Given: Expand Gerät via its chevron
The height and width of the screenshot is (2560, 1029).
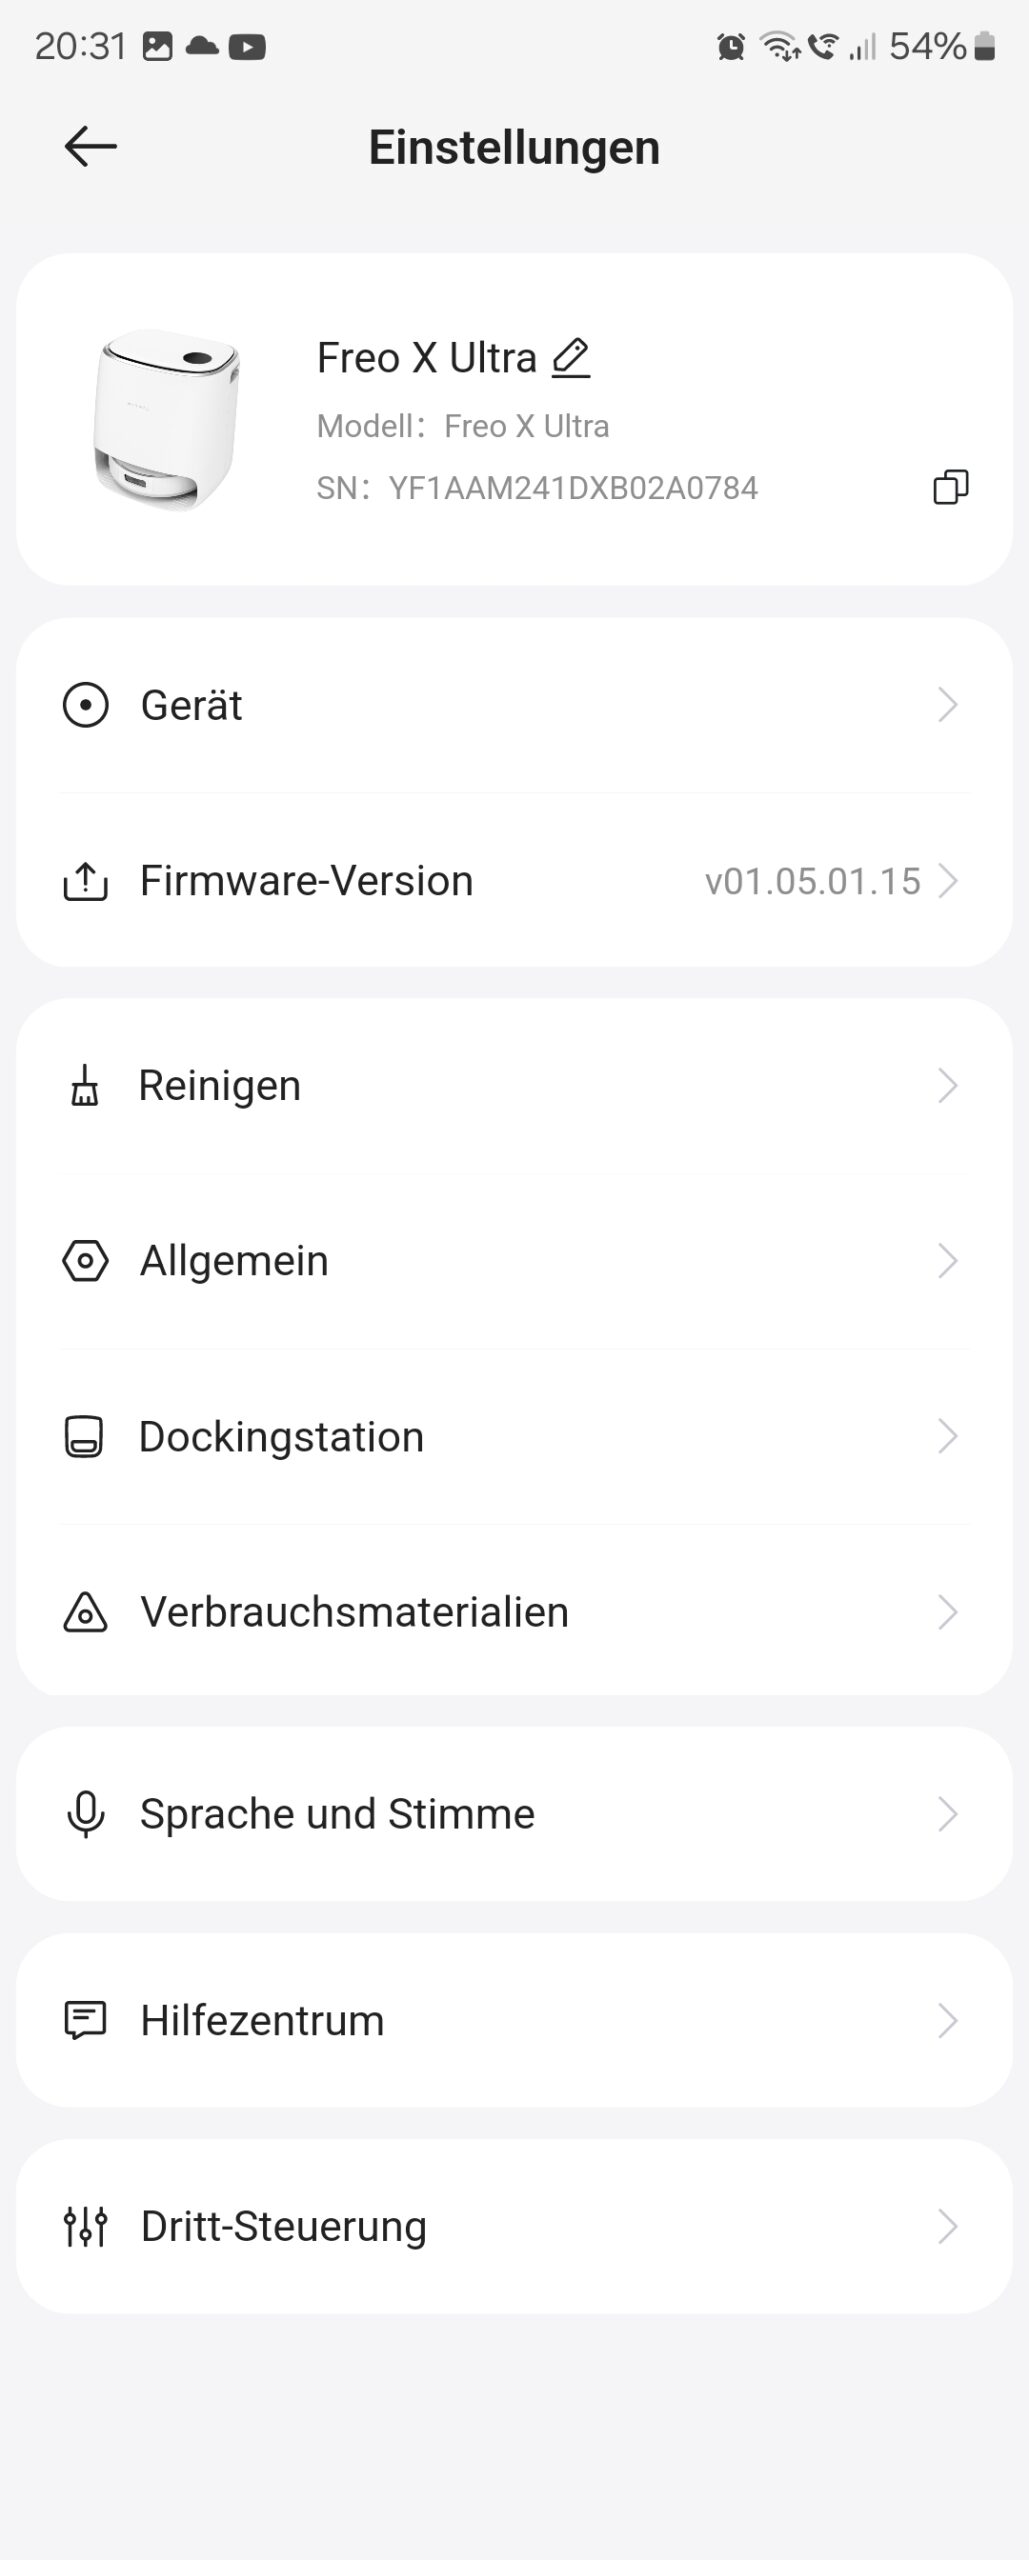Looking at the screenshot, I should [x=947, y=705].
